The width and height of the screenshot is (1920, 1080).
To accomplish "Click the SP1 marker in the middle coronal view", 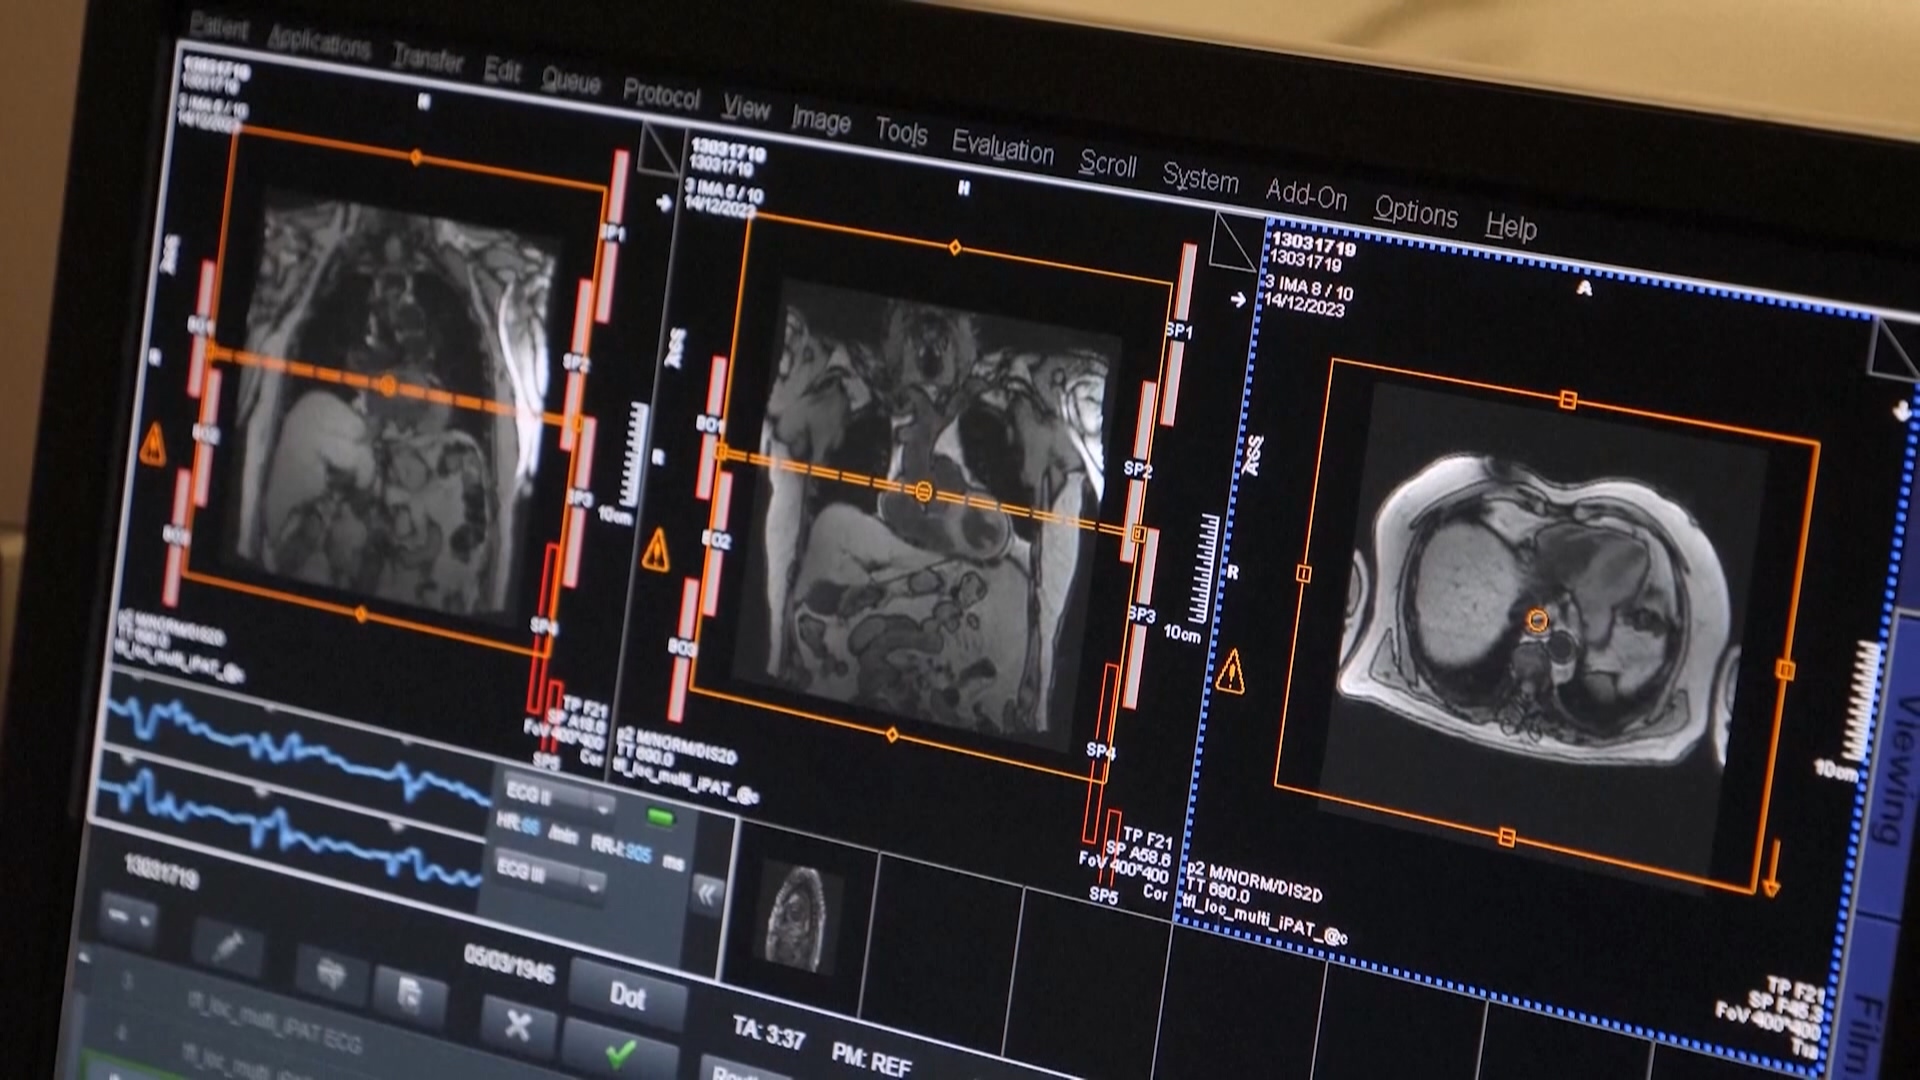I will click(x=1179, y=330).
